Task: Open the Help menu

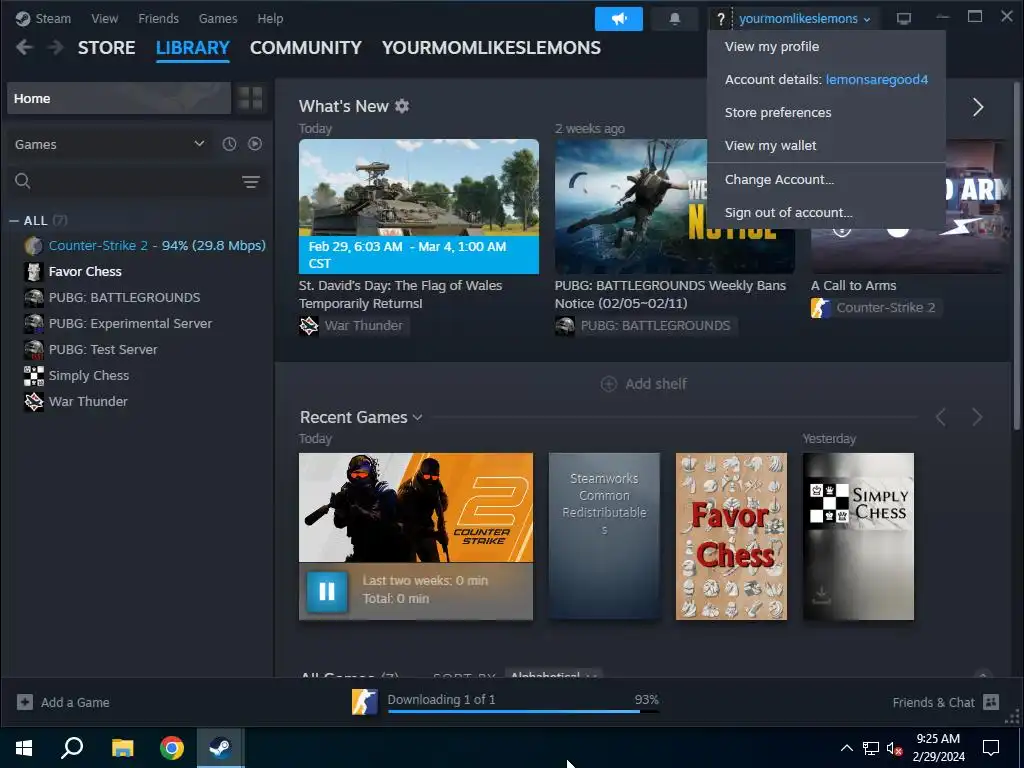Action: coord(270,18)
